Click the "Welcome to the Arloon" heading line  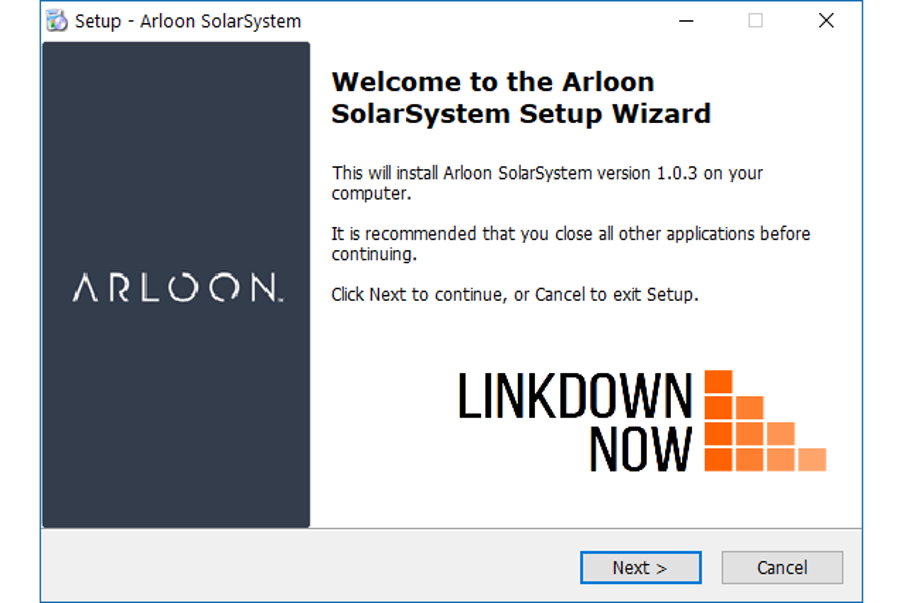coord(492,82)
